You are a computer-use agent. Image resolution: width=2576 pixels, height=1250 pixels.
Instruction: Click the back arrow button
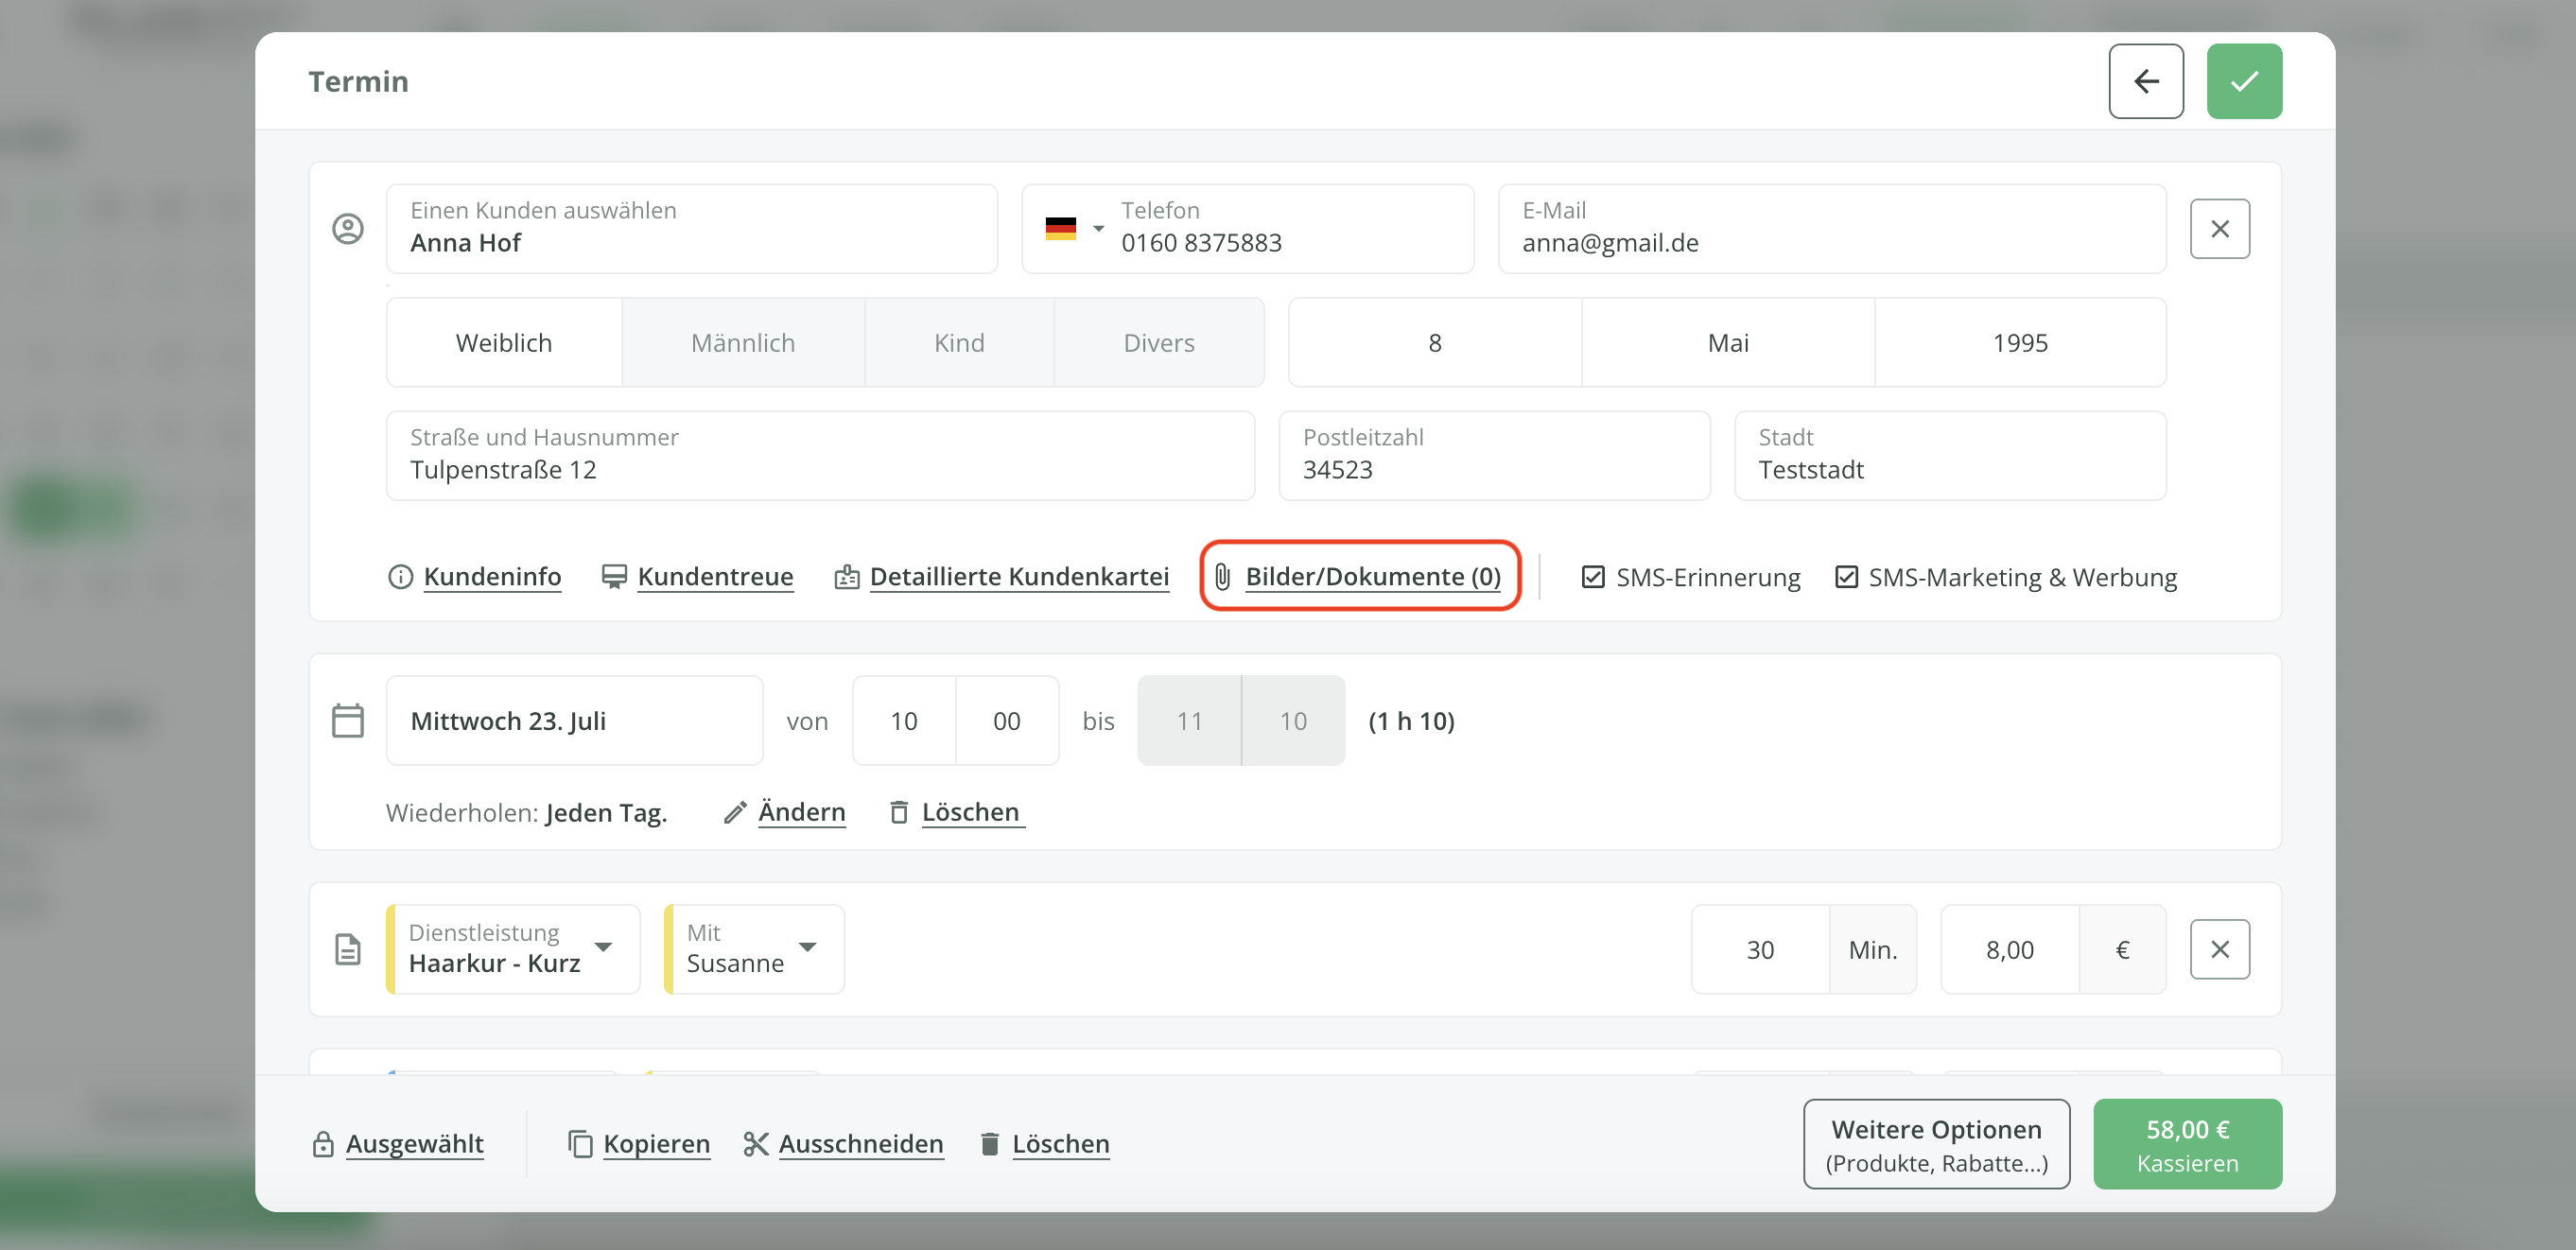click(x=2145, y=81)
